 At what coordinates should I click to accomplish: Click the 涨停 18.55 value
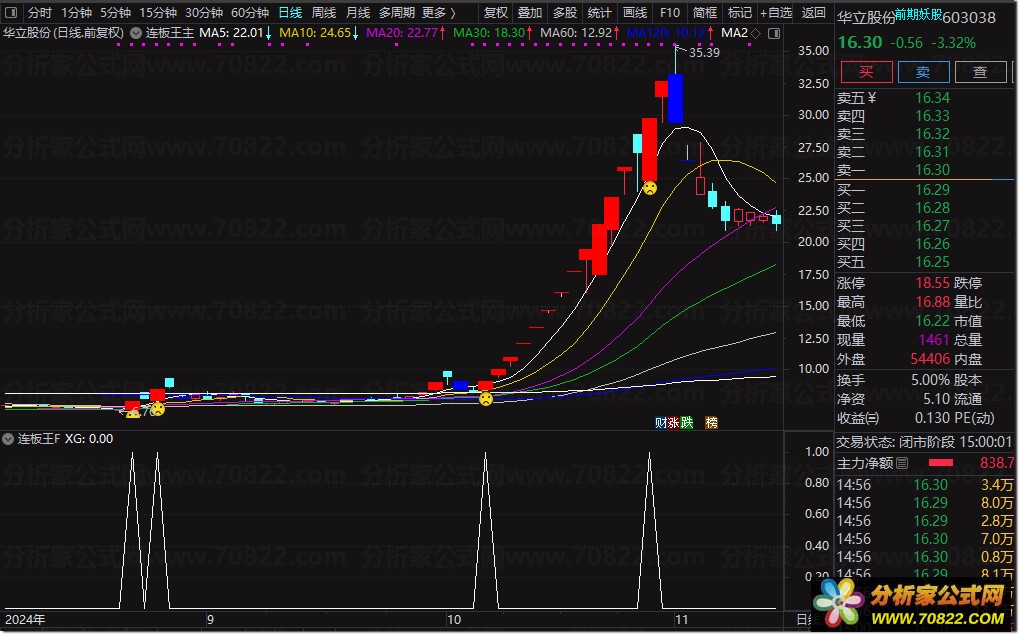932,283
